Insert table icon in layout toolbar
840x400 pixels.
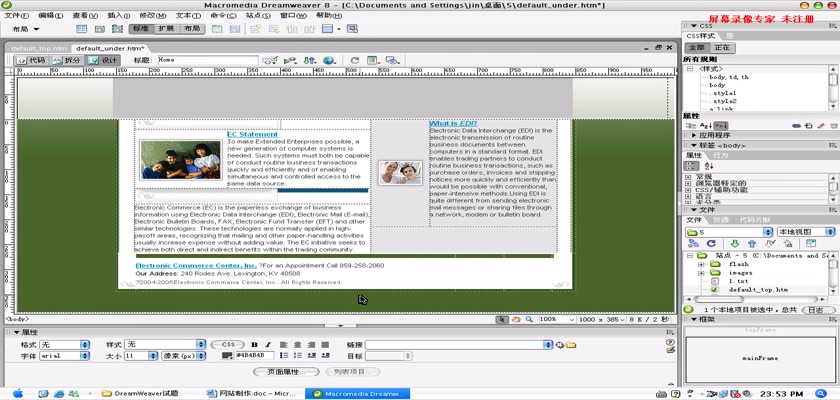click(x=81, y=29)
